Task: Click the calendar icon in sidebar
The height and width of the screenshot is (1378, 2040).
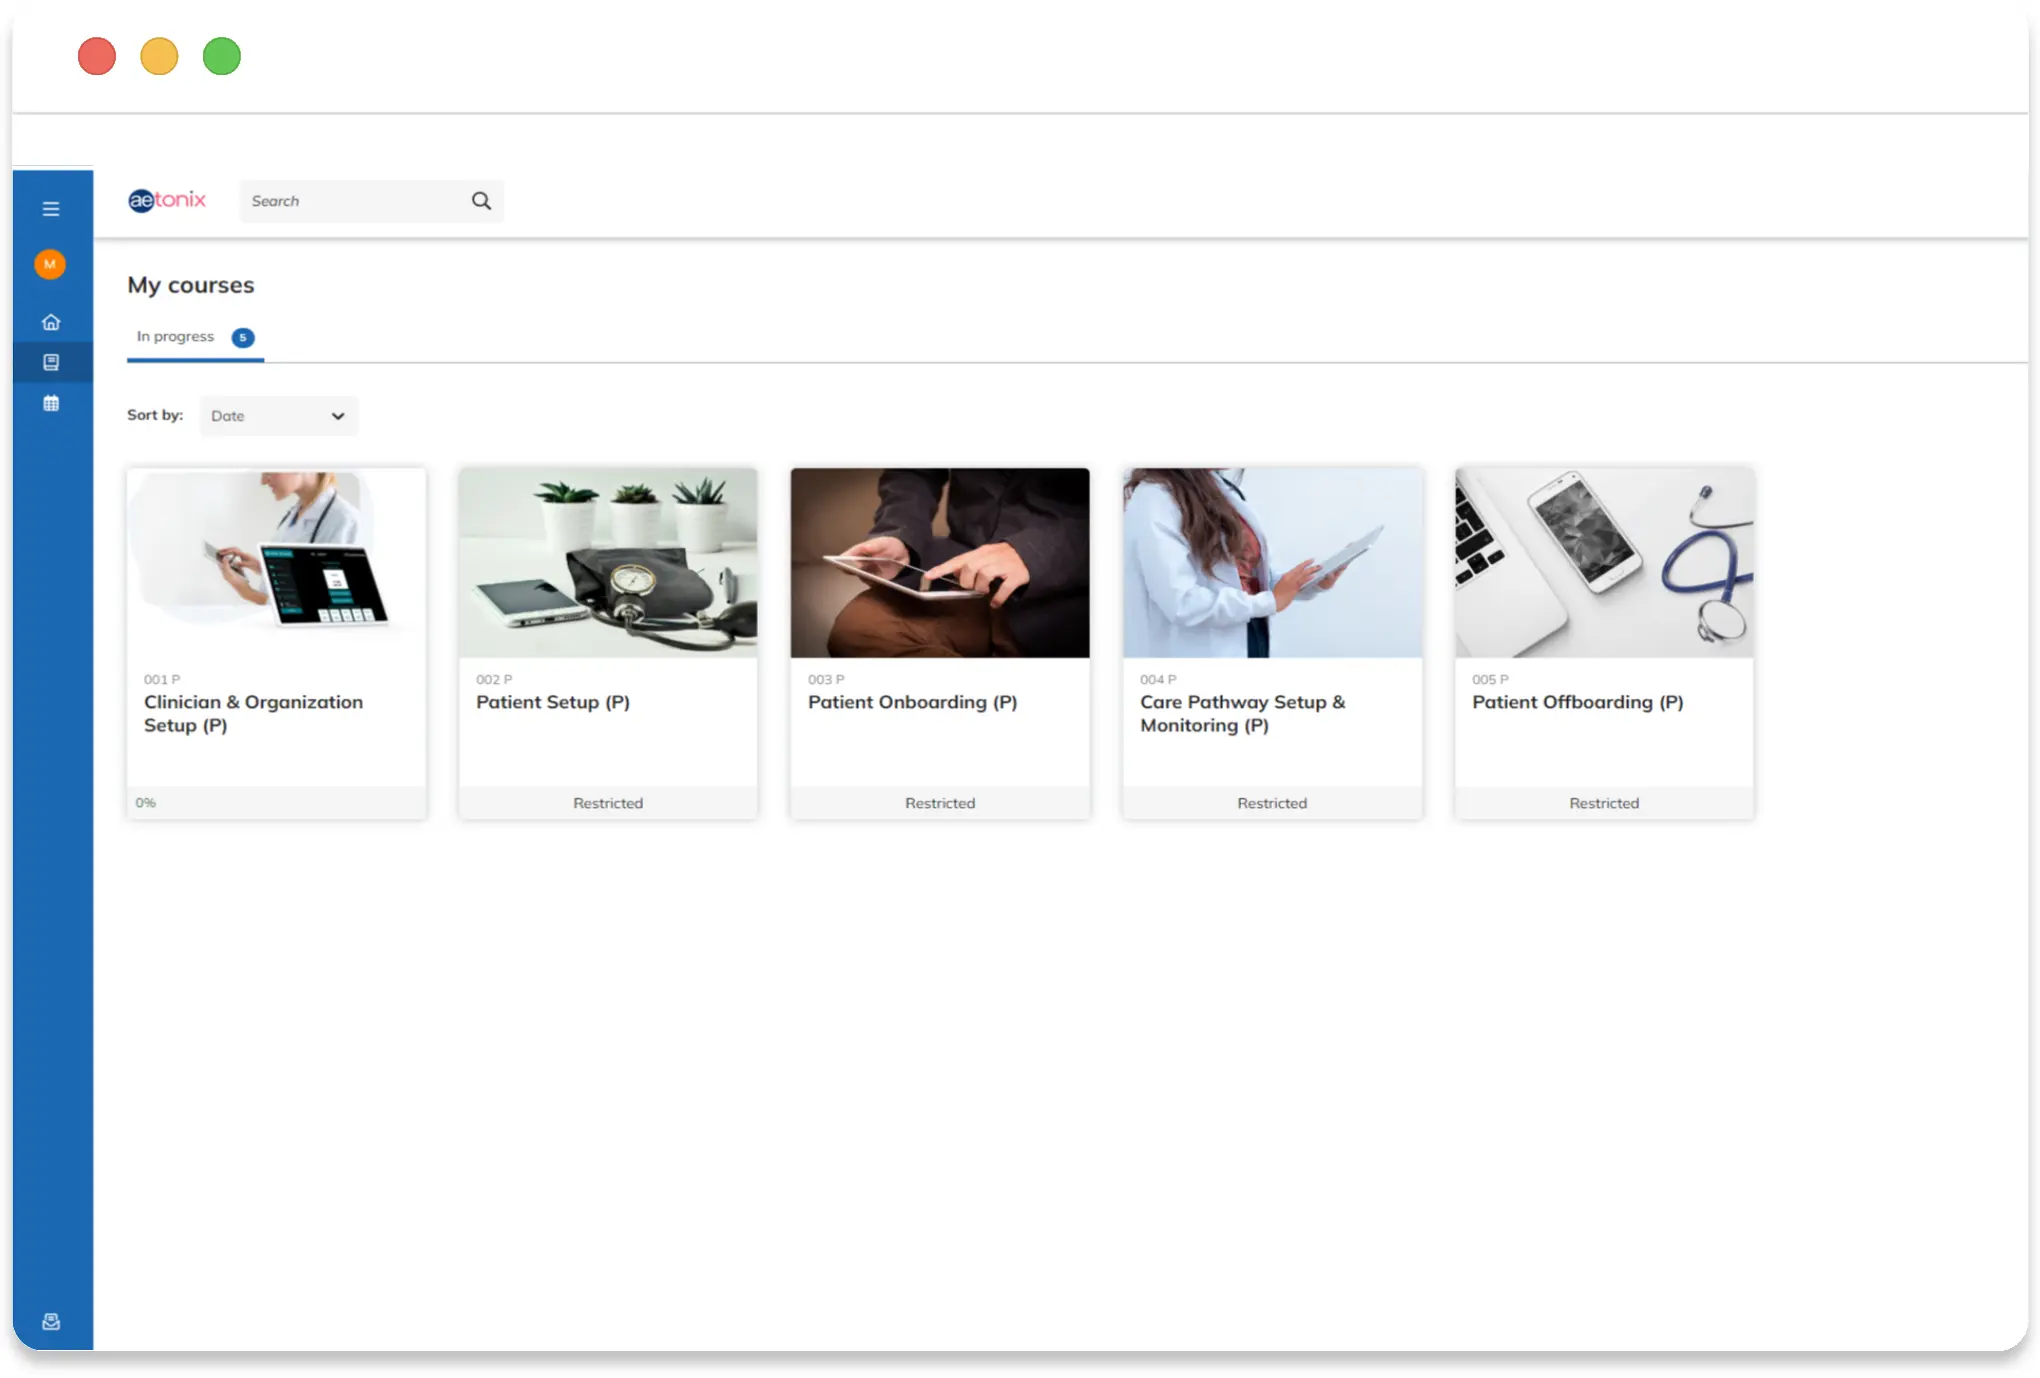Action: coord(52,403)
